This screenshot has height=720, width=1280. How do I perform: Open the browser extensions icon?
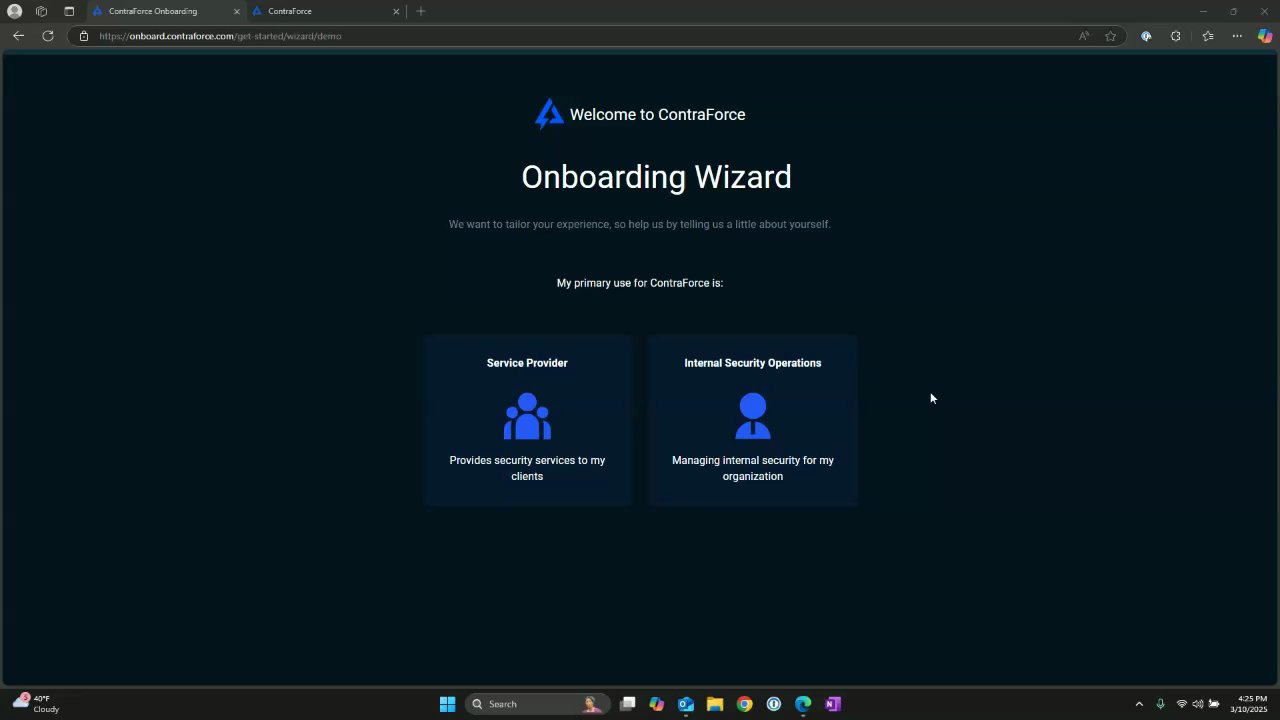(x=1176, y=36)
